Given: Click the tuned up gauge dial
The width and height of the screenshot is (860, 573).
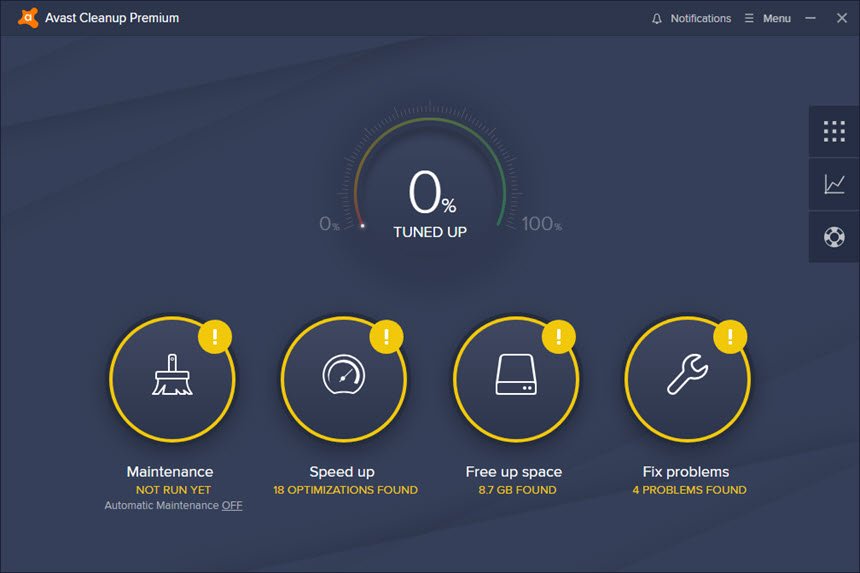Looking at the screenshot, I should tap(430, 171).
